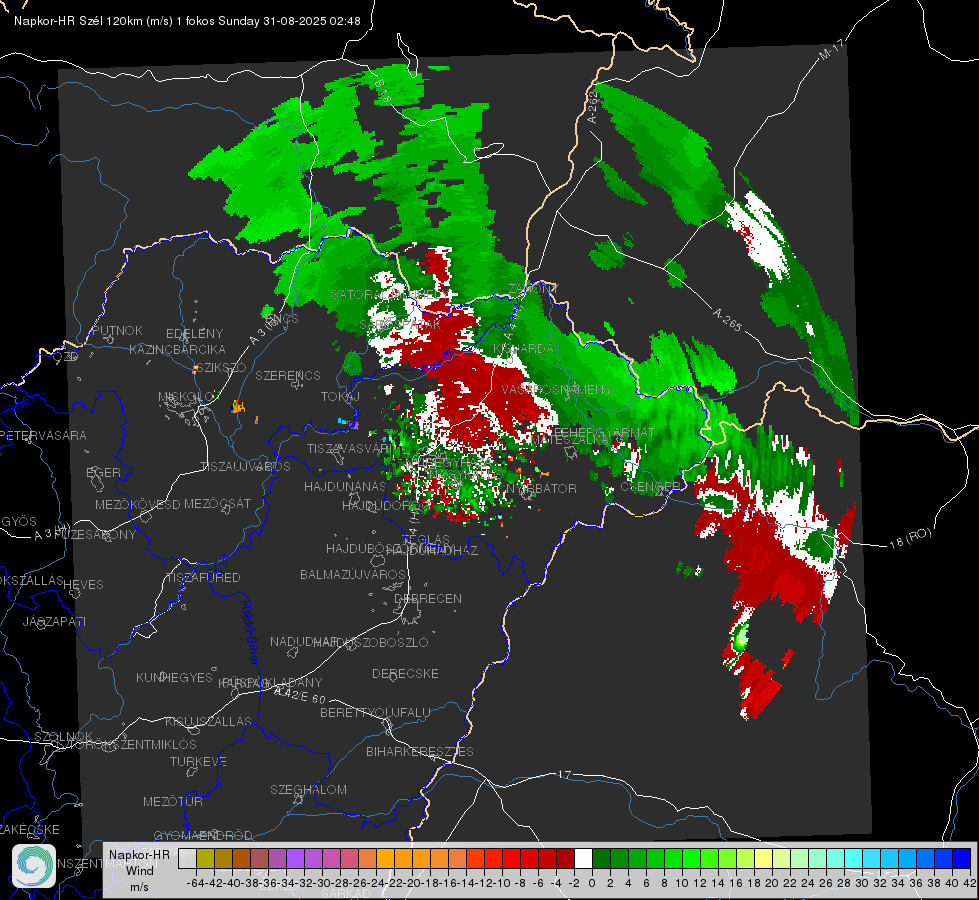Click the EDELENY town label
Image resolution: width=979 pixels, height=900 pixels.
point(194,334)
